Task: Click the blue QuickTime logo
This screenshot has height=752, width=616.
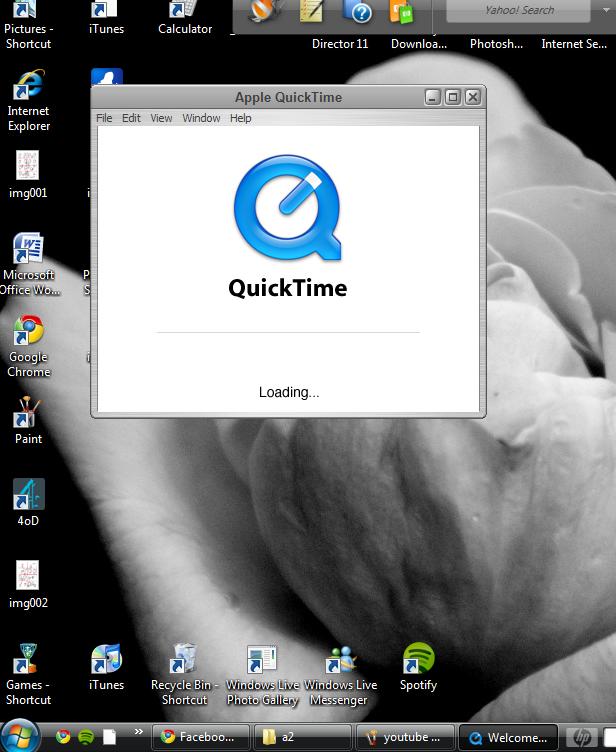Action: coord(287,207)
